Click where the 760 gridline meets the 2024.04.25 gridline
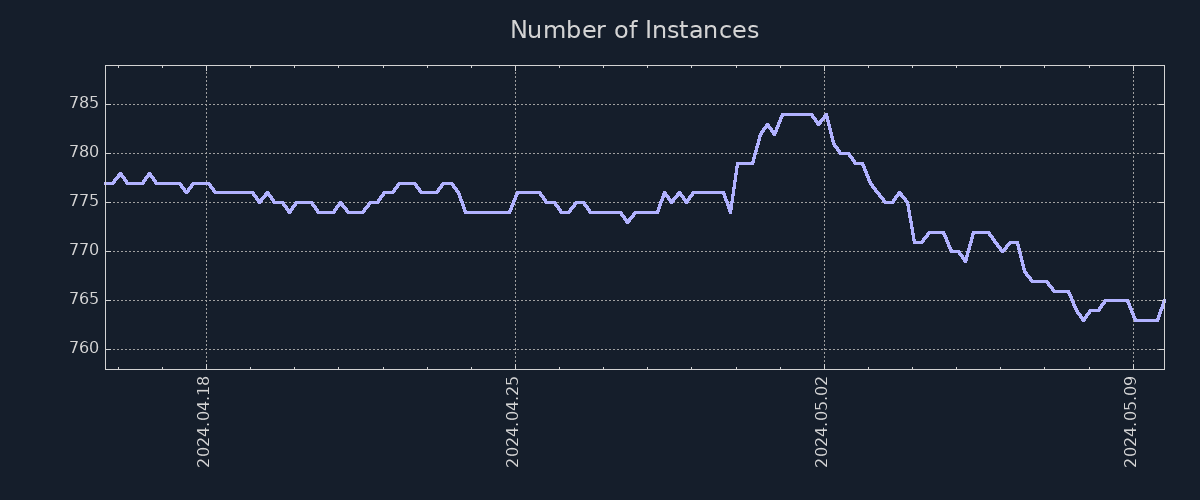Screen dimensions: 1200x500 [515, 349]
